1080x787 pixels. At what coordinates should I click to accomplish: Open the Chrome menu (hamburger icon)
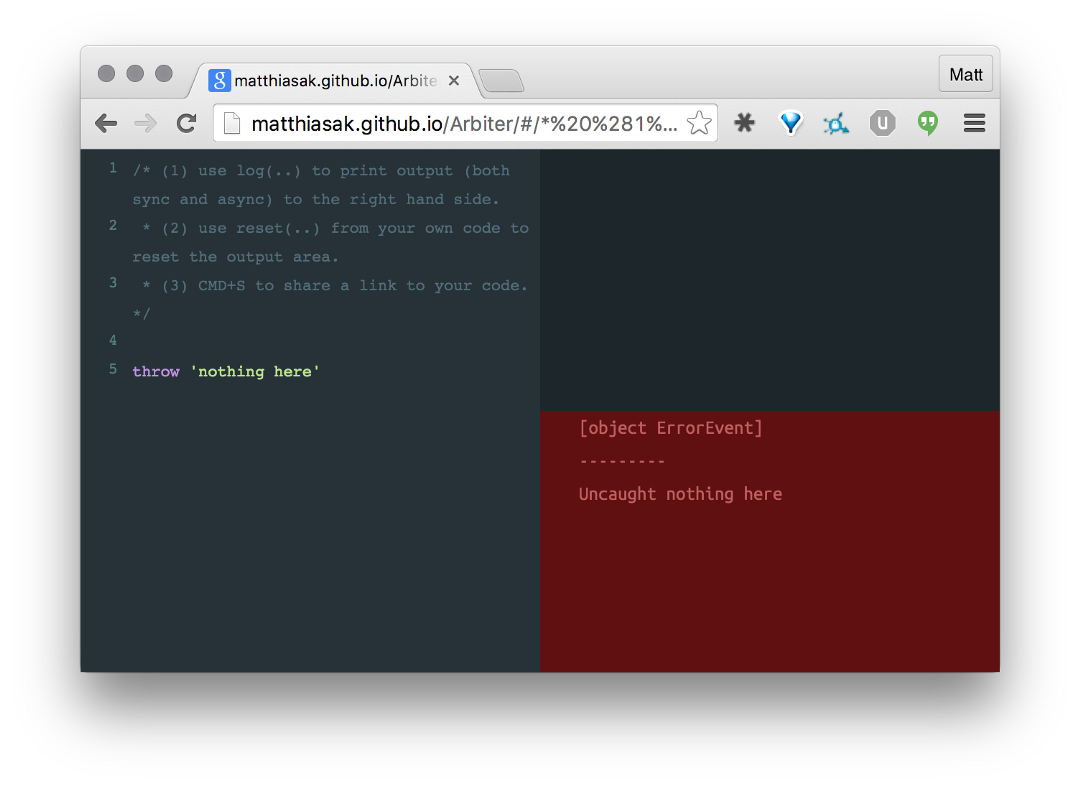click(974, 122)
